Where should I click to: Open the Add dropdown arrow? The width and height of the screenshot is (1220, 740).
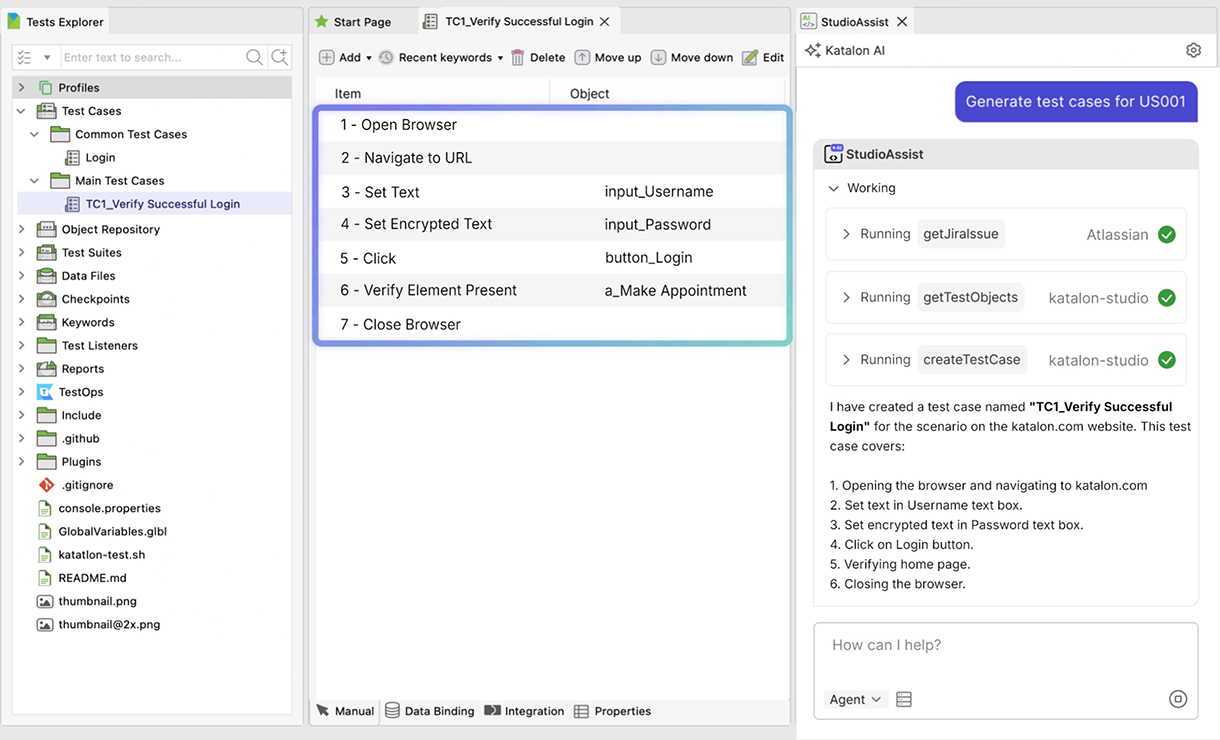[x=368, y=58]
